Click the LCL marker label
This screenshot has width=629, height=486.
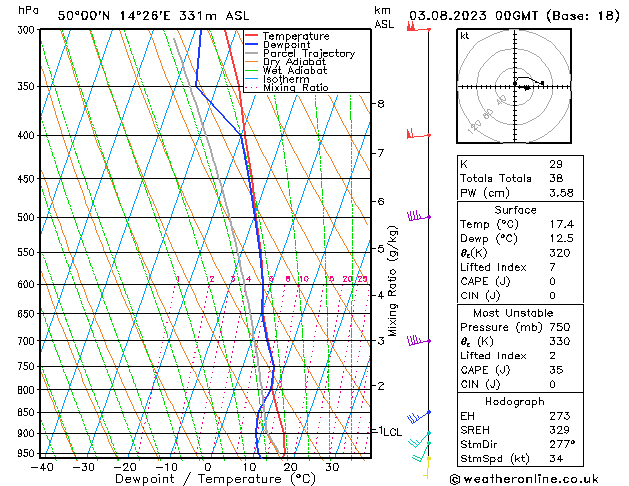click(392, 432)
